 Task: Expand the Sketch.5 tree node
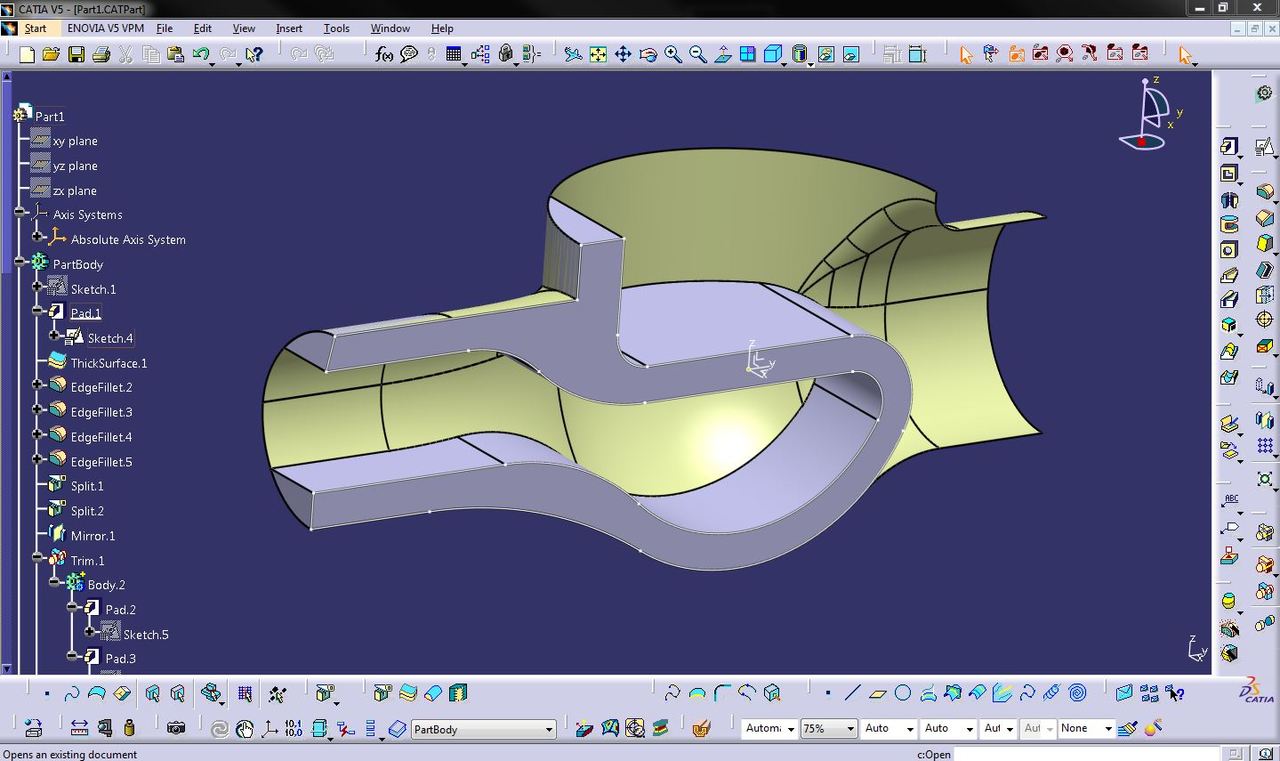pyautogui.click(x=90, y=633)
